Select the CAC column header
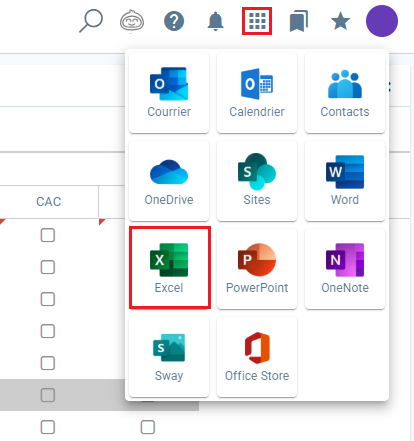The height and width of the screenshot is (441, 414). pyautogui.click(x=49, y=202)
